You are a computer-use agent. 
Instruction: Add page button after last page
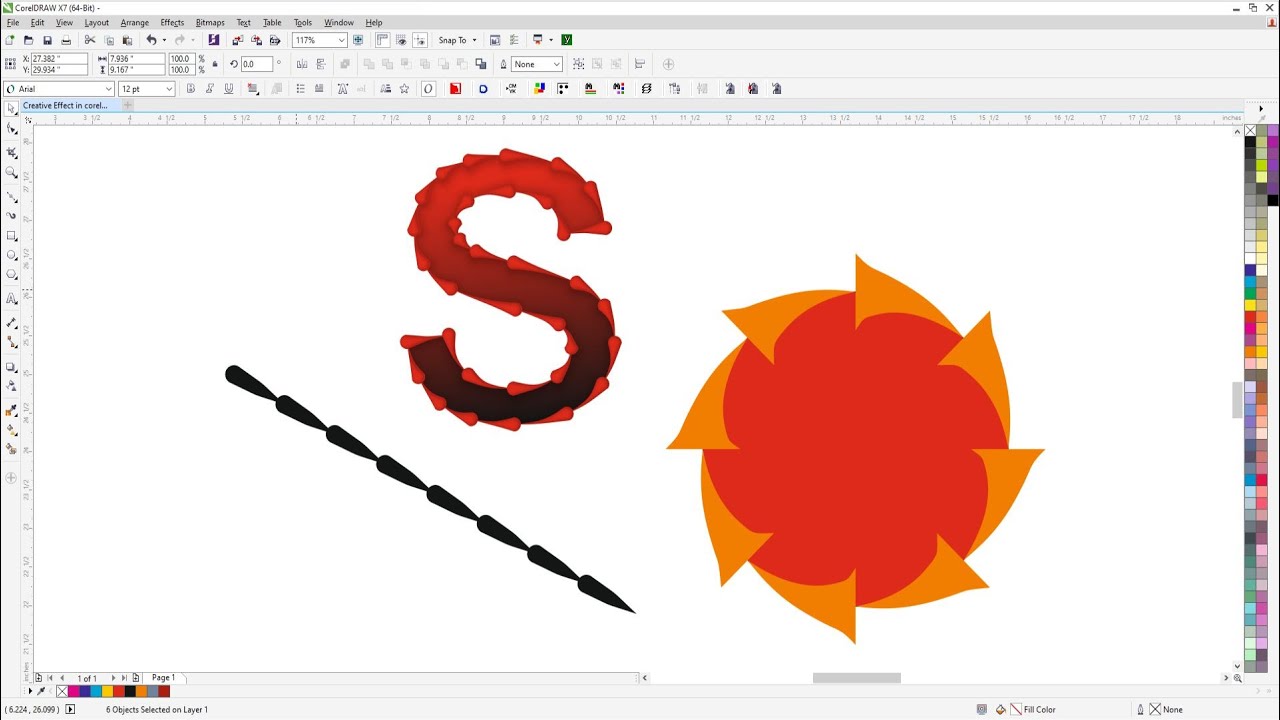point(135,678)
